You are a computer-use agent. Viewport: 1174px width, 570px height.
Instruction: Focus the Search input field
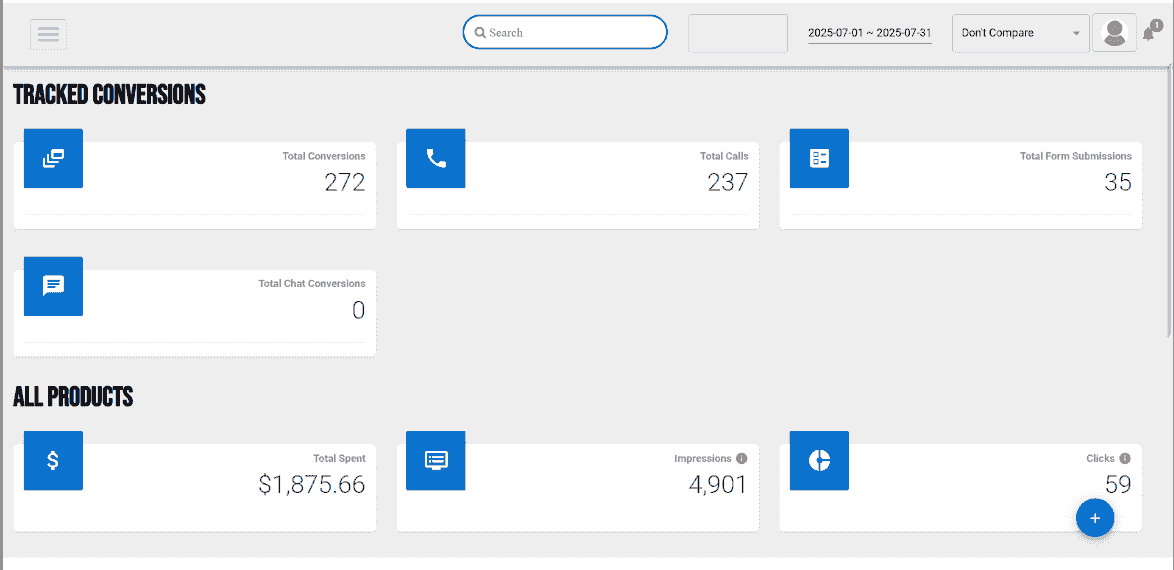tap(565, 32)
